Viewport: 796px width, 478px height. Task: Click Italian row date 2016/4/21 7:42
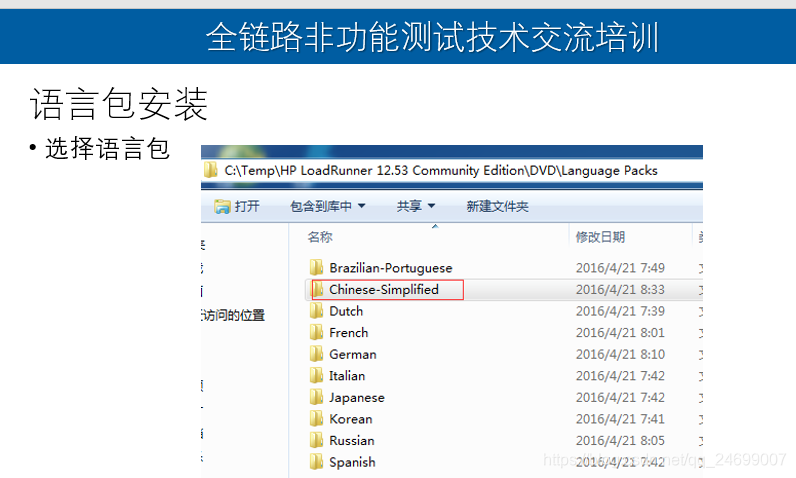620,375
